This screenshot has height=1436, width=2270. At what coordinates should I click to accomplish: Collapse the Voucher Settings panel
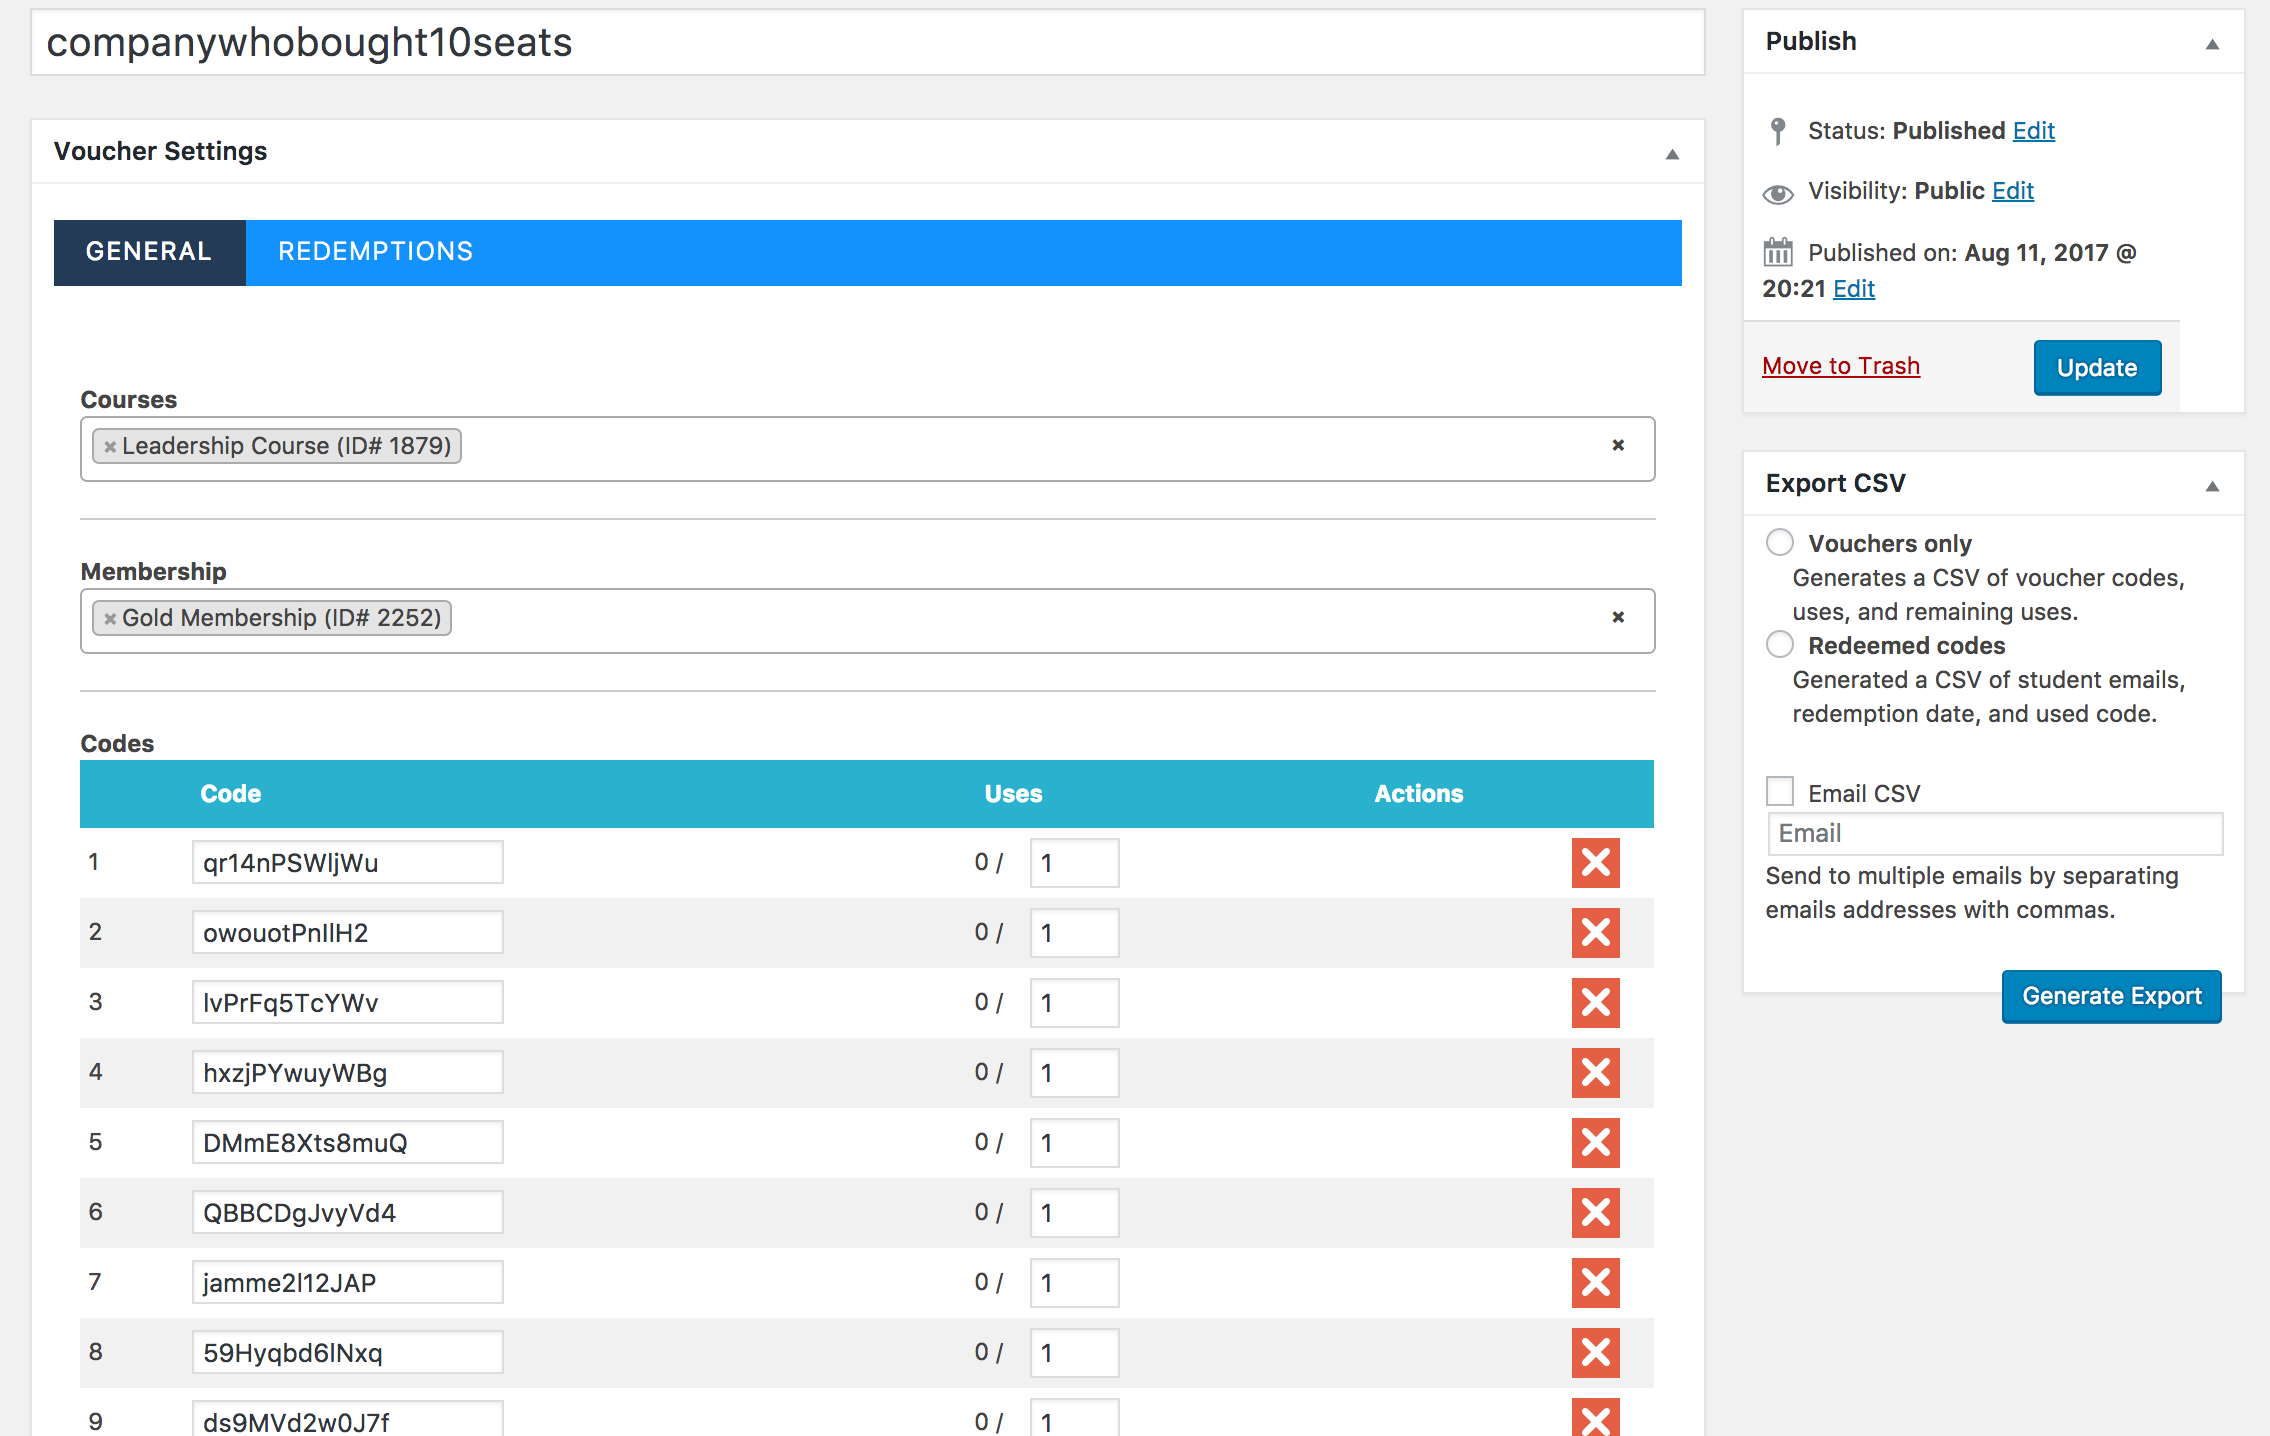click(1672, 154)
